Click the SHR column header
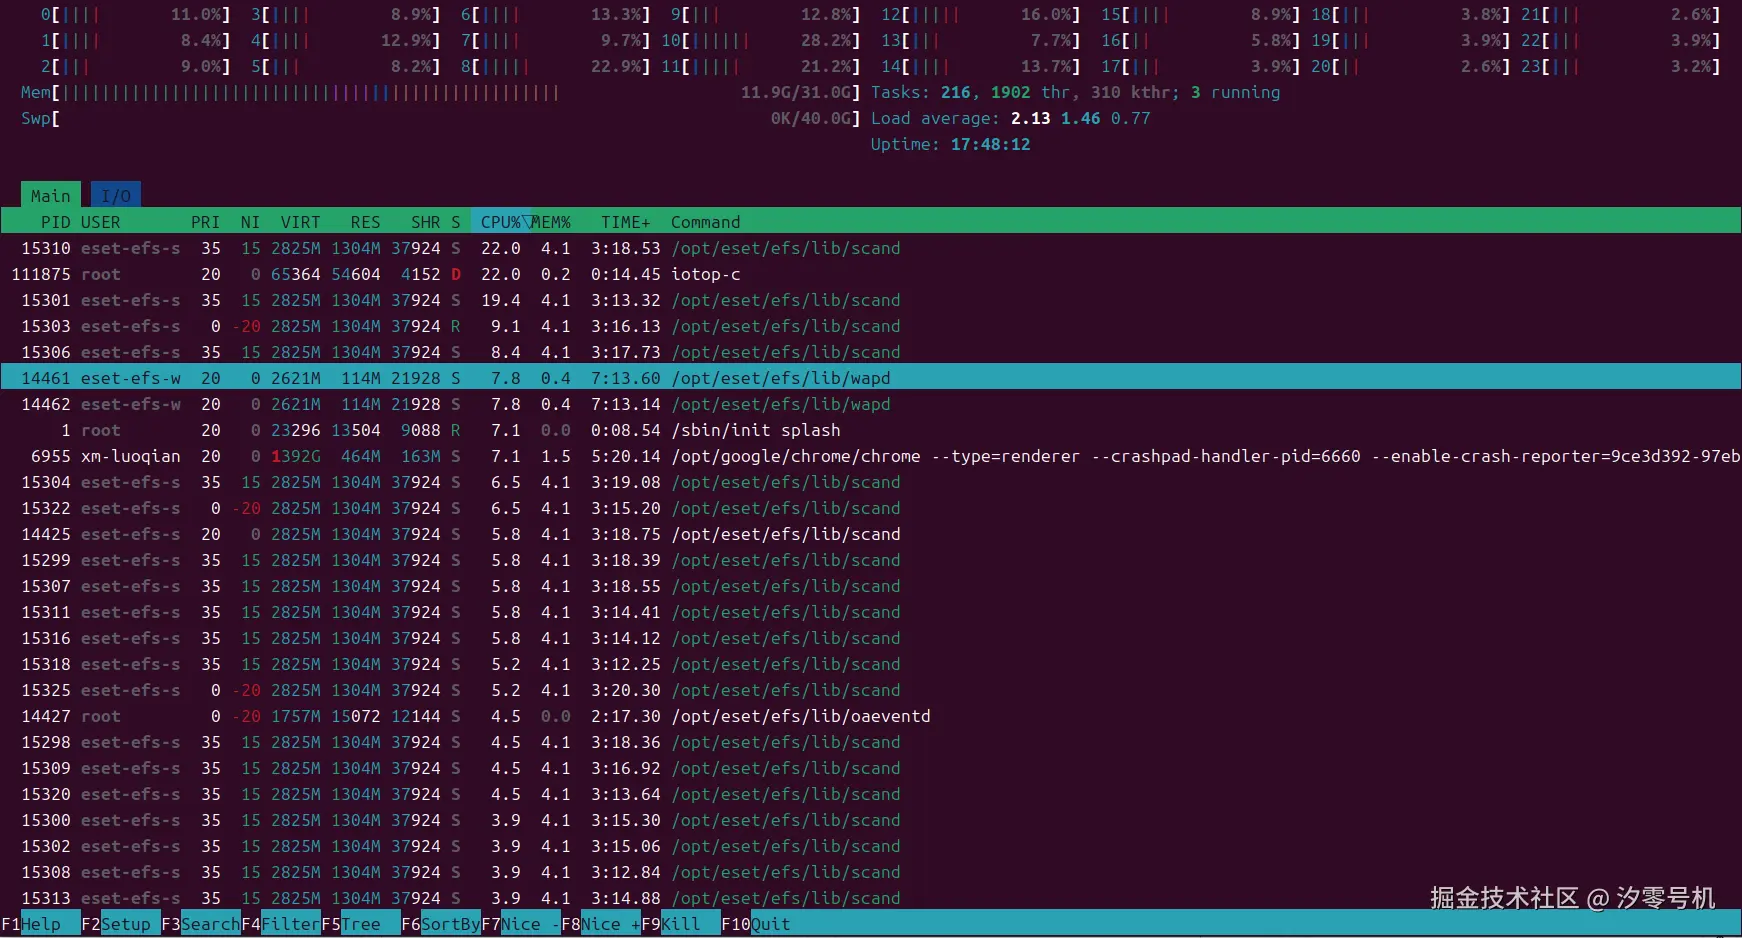This screenshot has width=1742, height=938. (x=425, y=222)
